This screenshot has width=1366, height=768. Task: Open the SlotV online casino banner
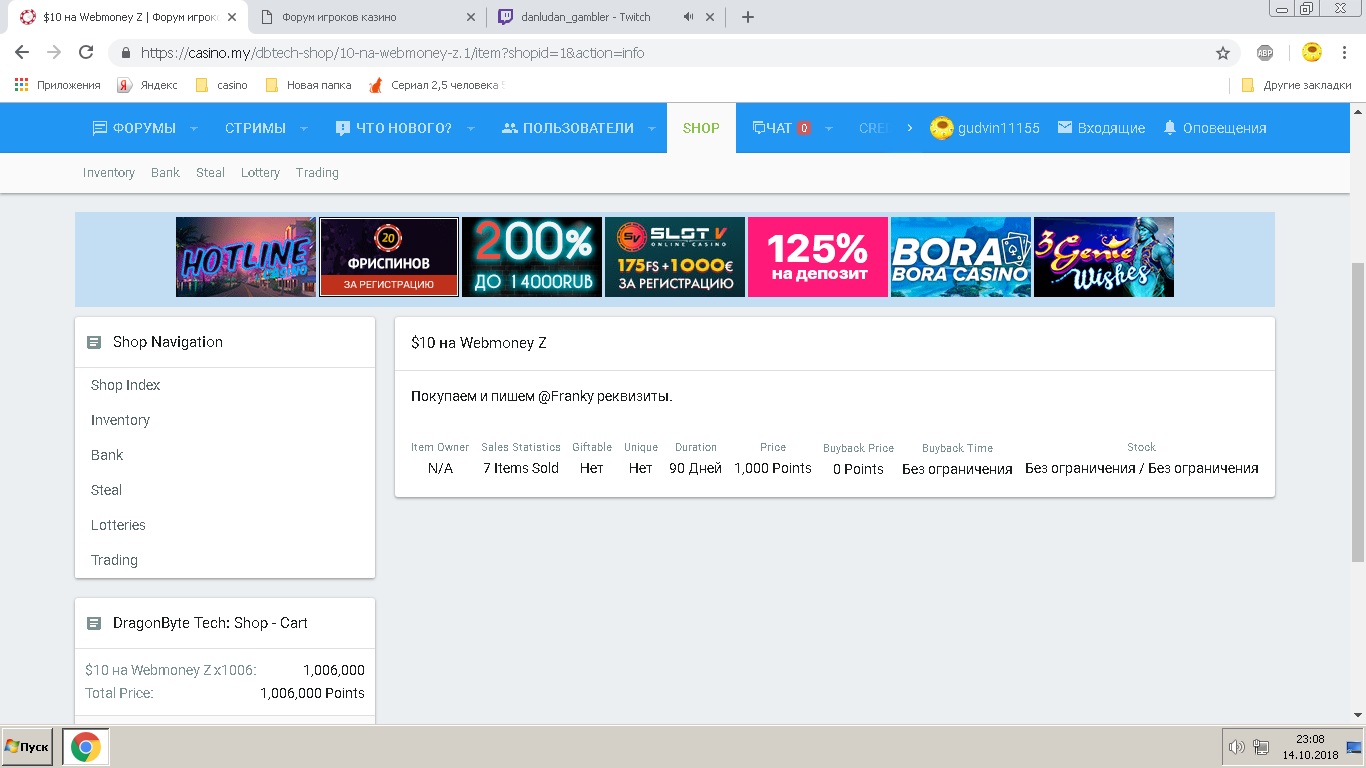click(x=675, y=257)
